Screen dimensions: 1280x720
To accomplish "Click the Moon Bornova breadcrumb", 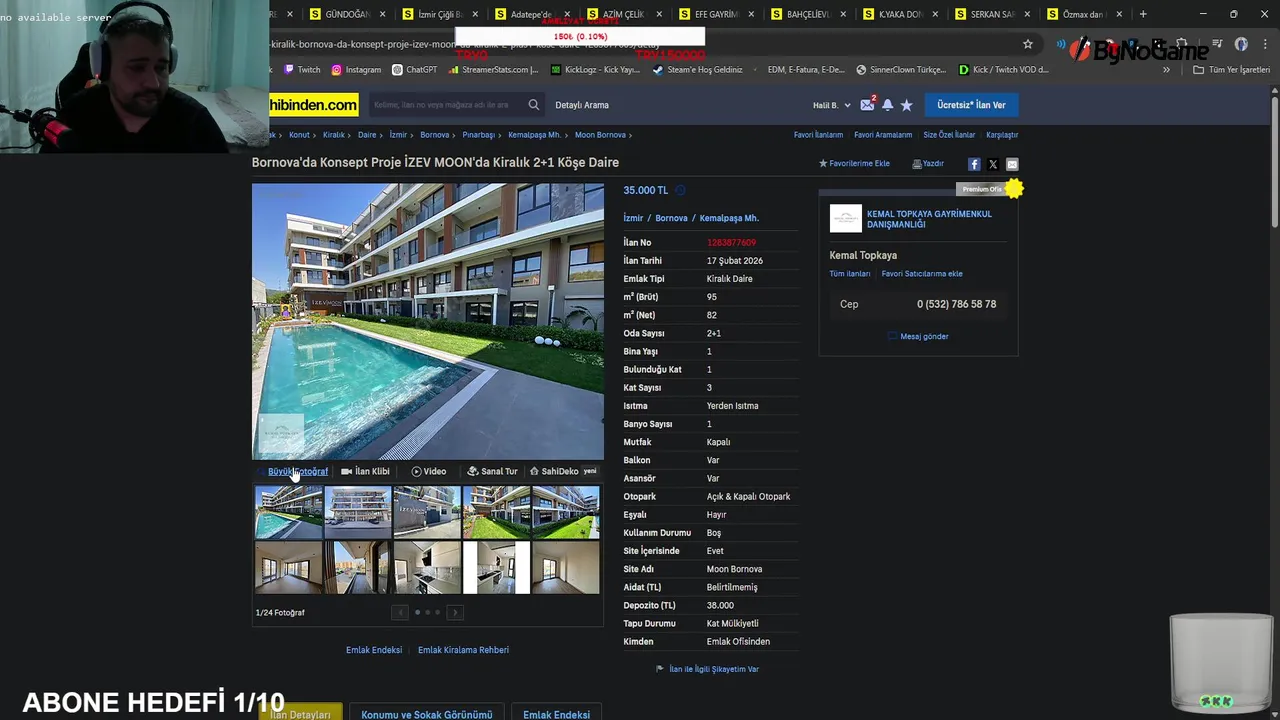I will [600, 135].
